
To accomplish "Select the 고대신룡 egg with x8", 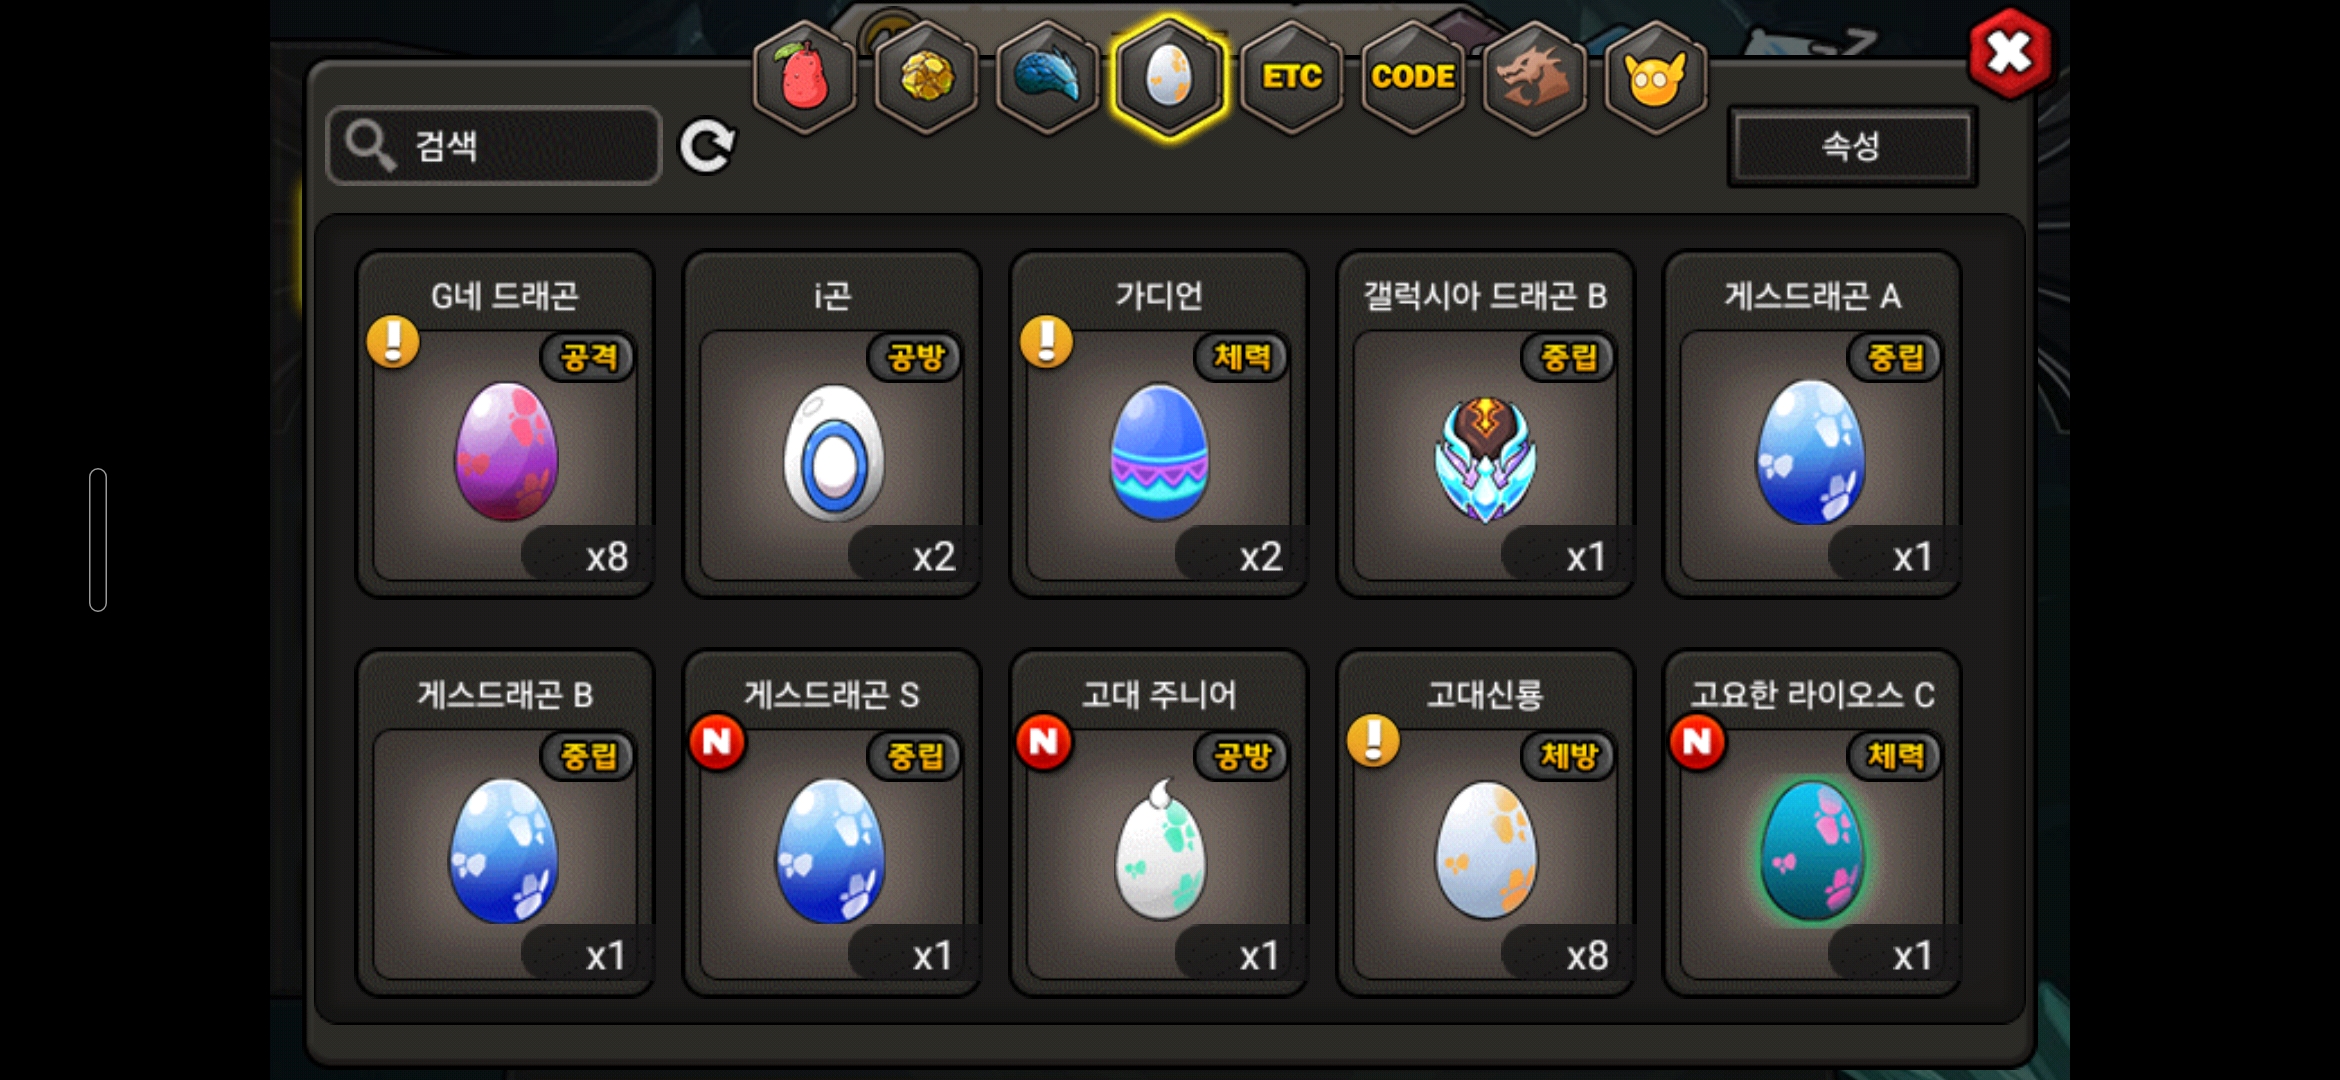I will (x=1486, y=824).
